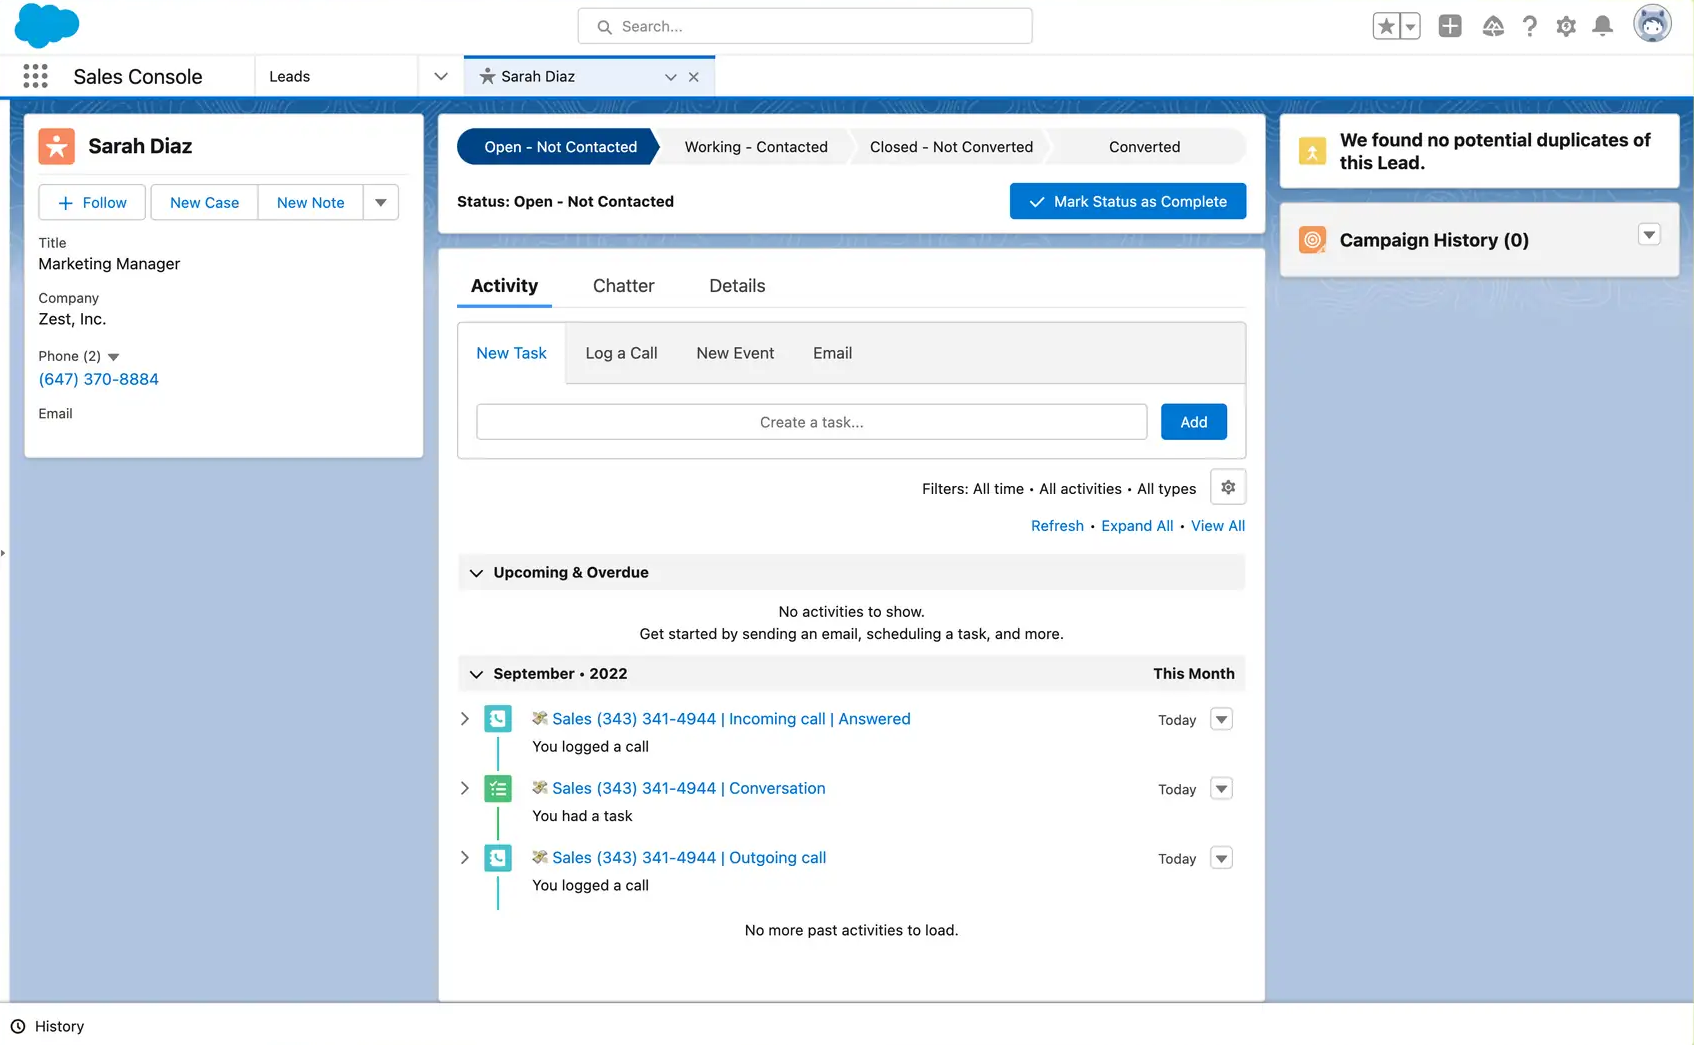
Task: Switch to the Chatter tab
Action: coord(623,286)
